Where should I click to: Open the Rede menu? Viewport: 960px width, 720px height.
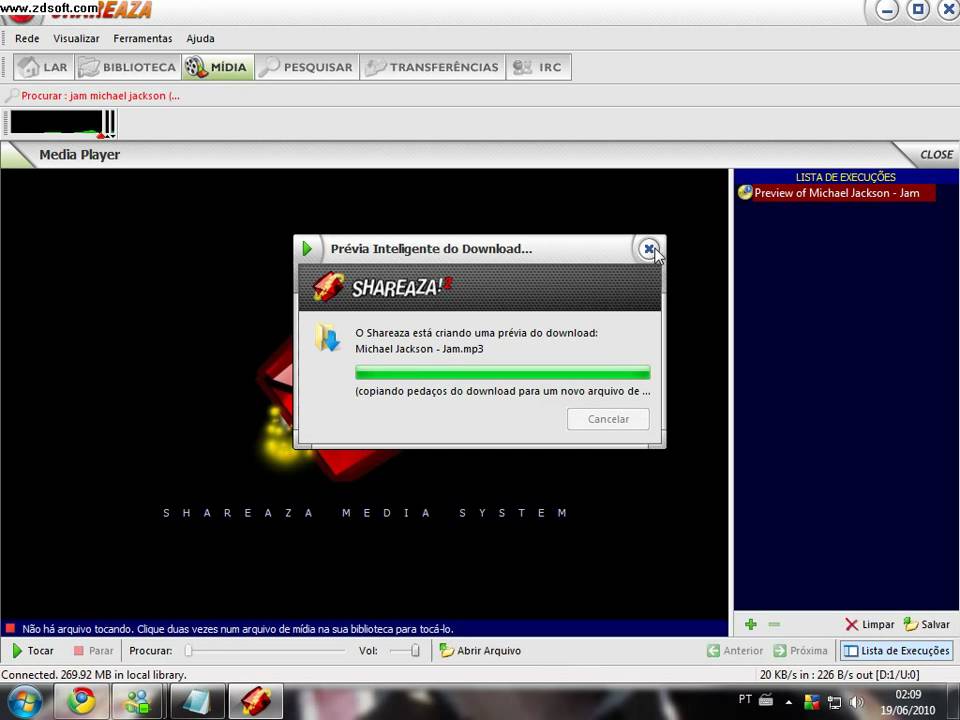(x=27, y=39)
